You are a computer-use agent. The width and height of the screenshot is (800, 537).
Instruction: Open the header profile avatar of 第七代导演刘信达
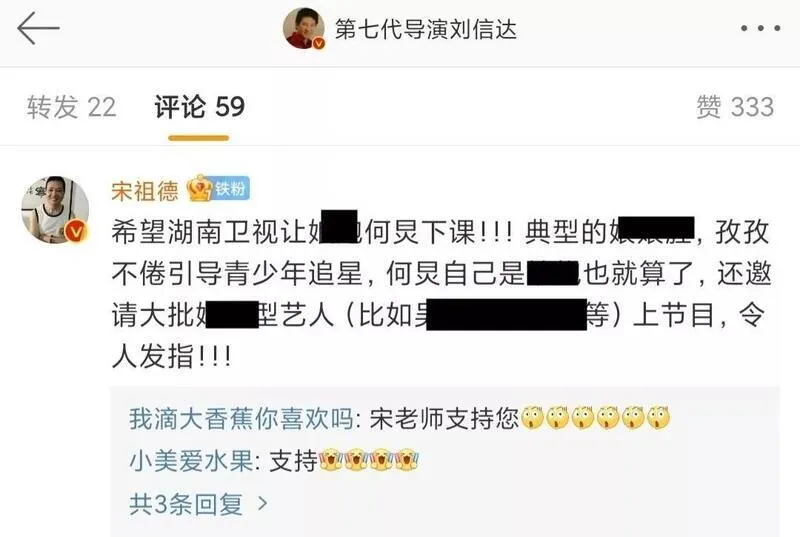point(304,29)
